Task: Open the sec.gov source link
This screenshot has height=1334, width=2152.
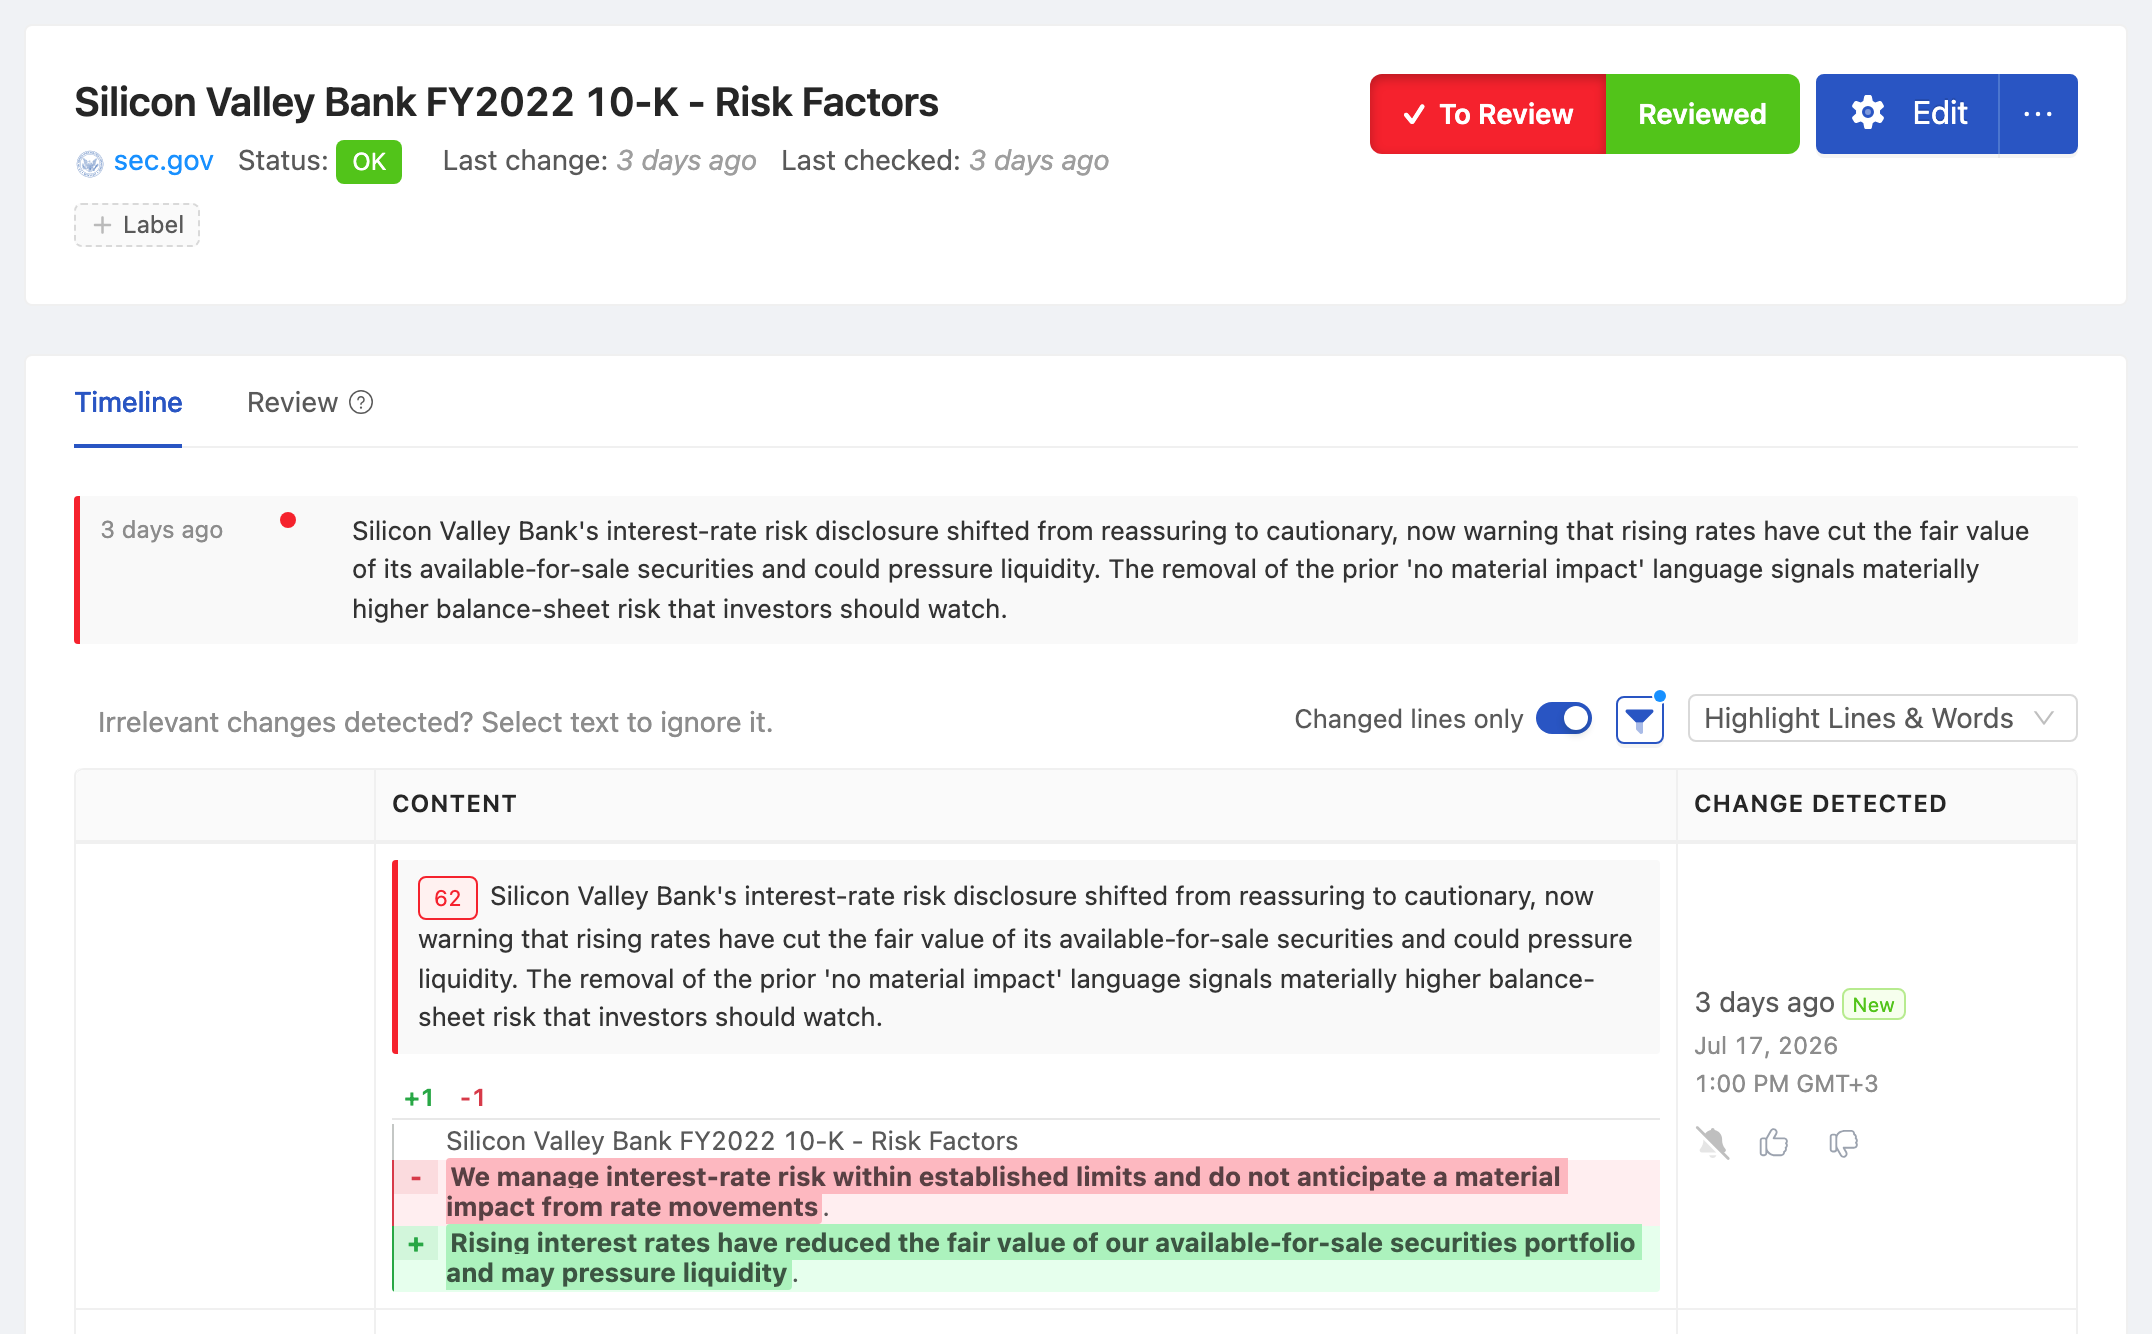Action: 163,161
